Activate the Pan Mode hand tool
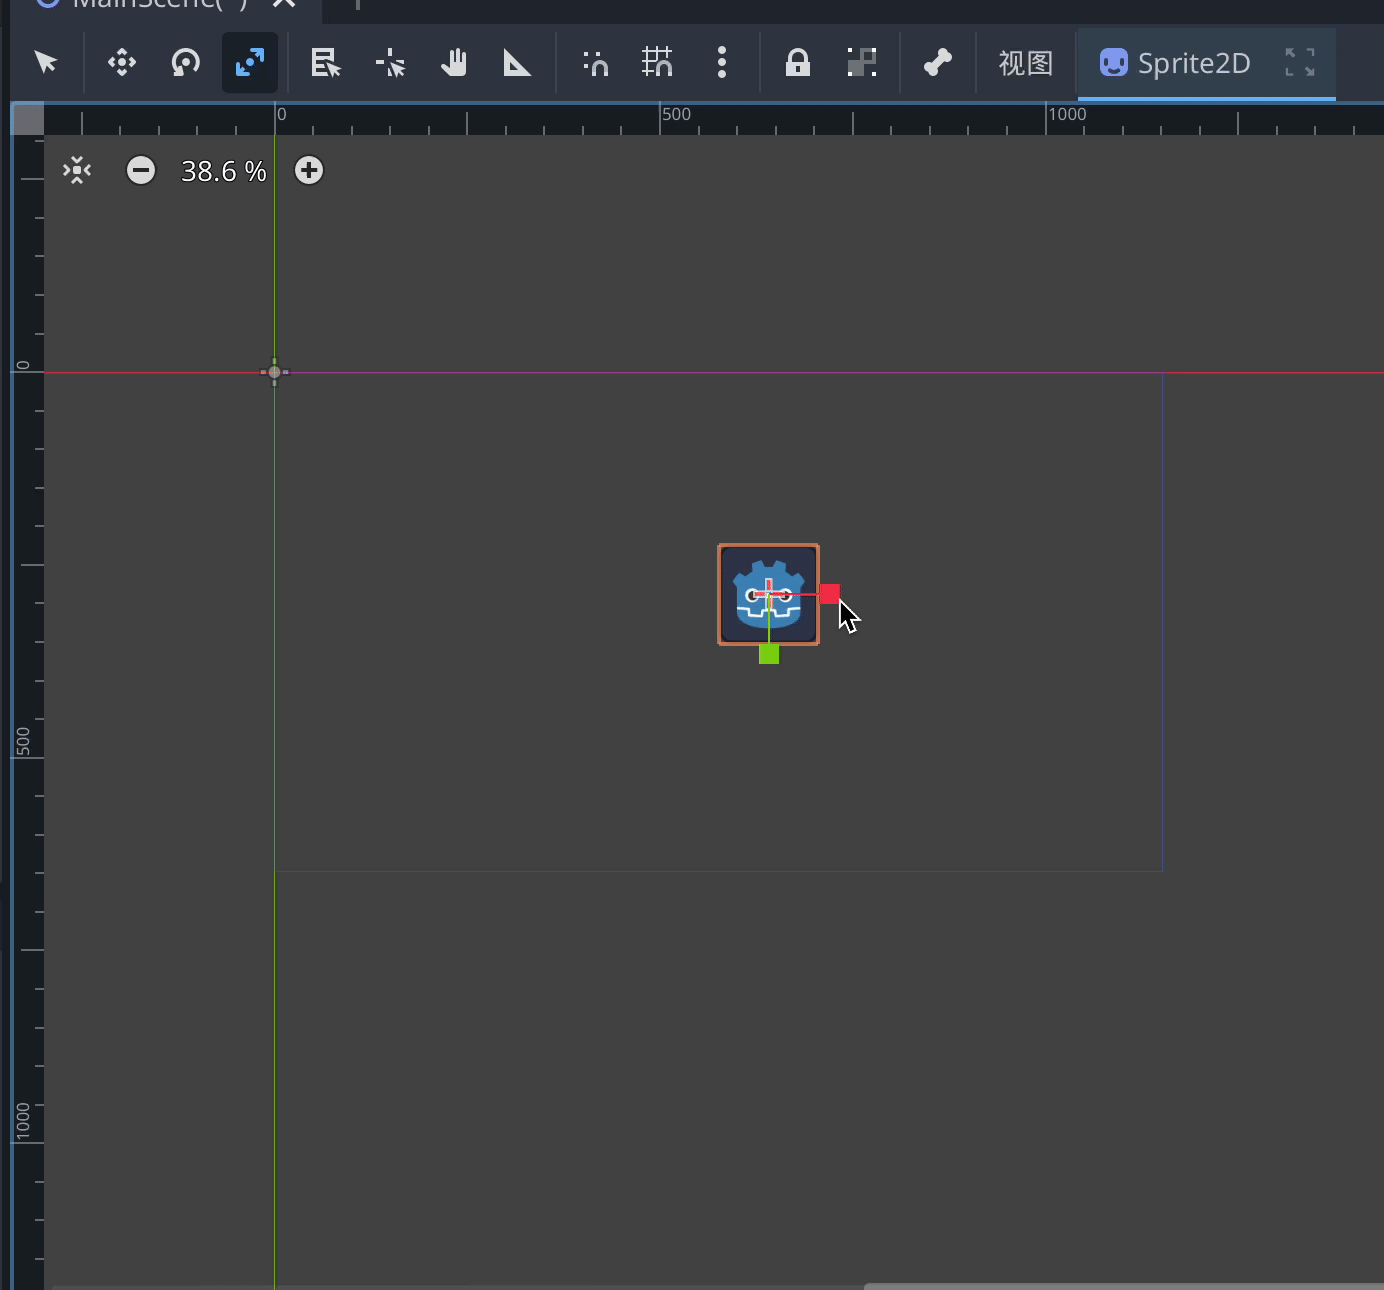Viewport: 1384px width, 1290px height. [x=454, y=63]
